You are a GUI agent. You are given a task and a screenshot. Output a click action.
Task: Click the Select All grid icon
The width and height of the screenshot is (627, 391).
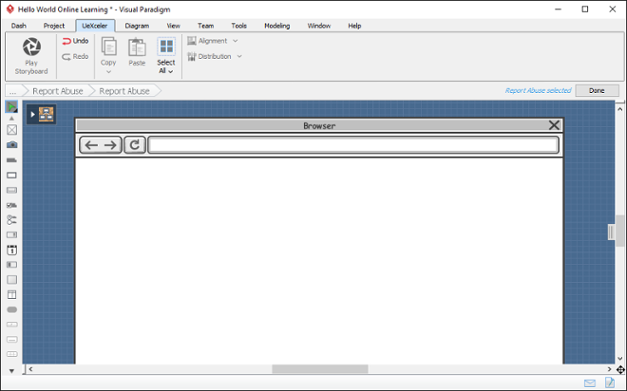(166, 47)
